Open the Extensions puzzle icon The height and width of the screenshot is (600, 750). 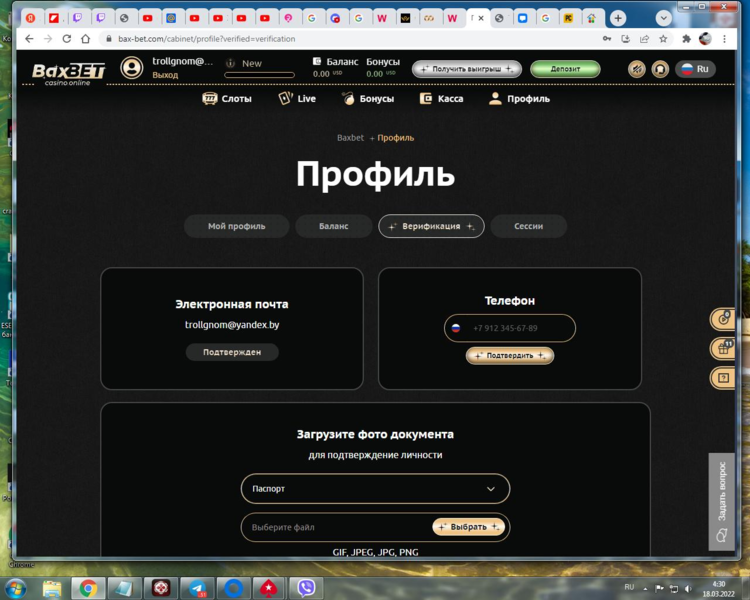(x=686, y=39)
